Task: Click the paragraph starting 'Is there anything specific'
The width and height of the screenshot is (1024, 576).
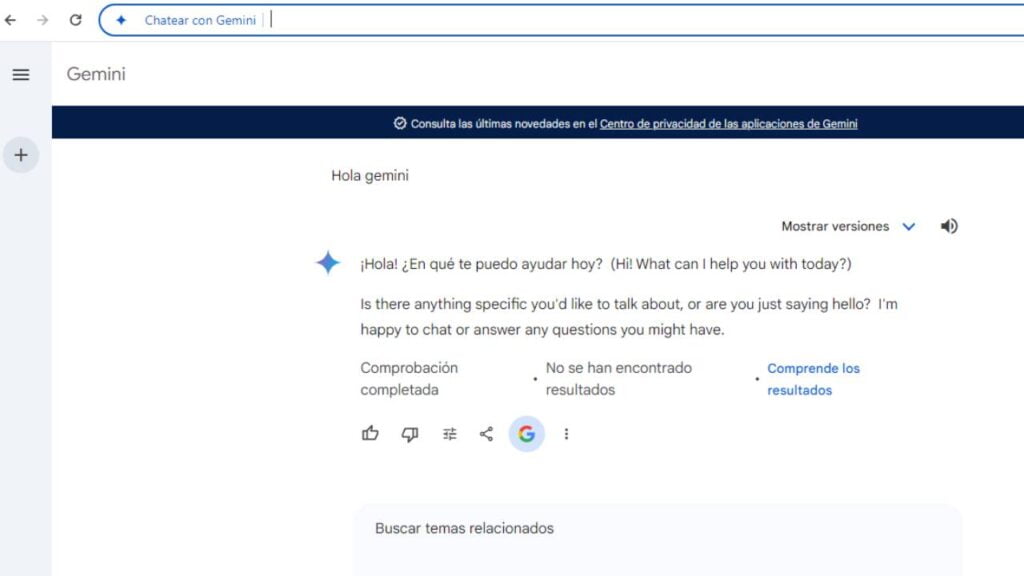Action: [629, 317]
